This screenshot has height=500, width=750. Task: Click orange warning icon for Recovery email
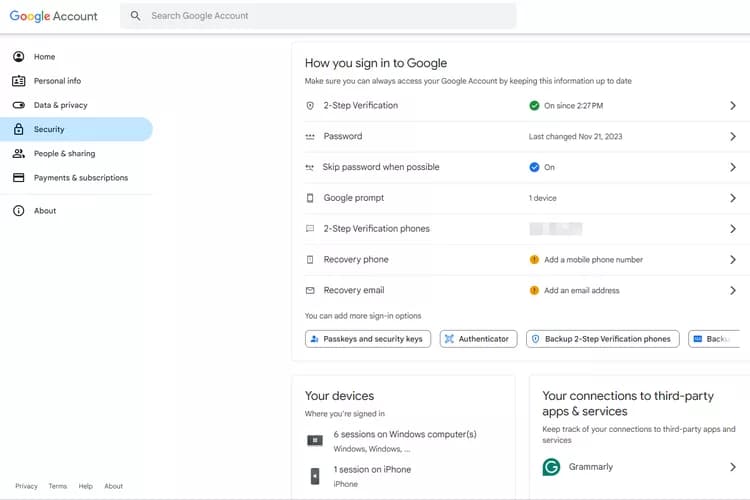(534, 290)
